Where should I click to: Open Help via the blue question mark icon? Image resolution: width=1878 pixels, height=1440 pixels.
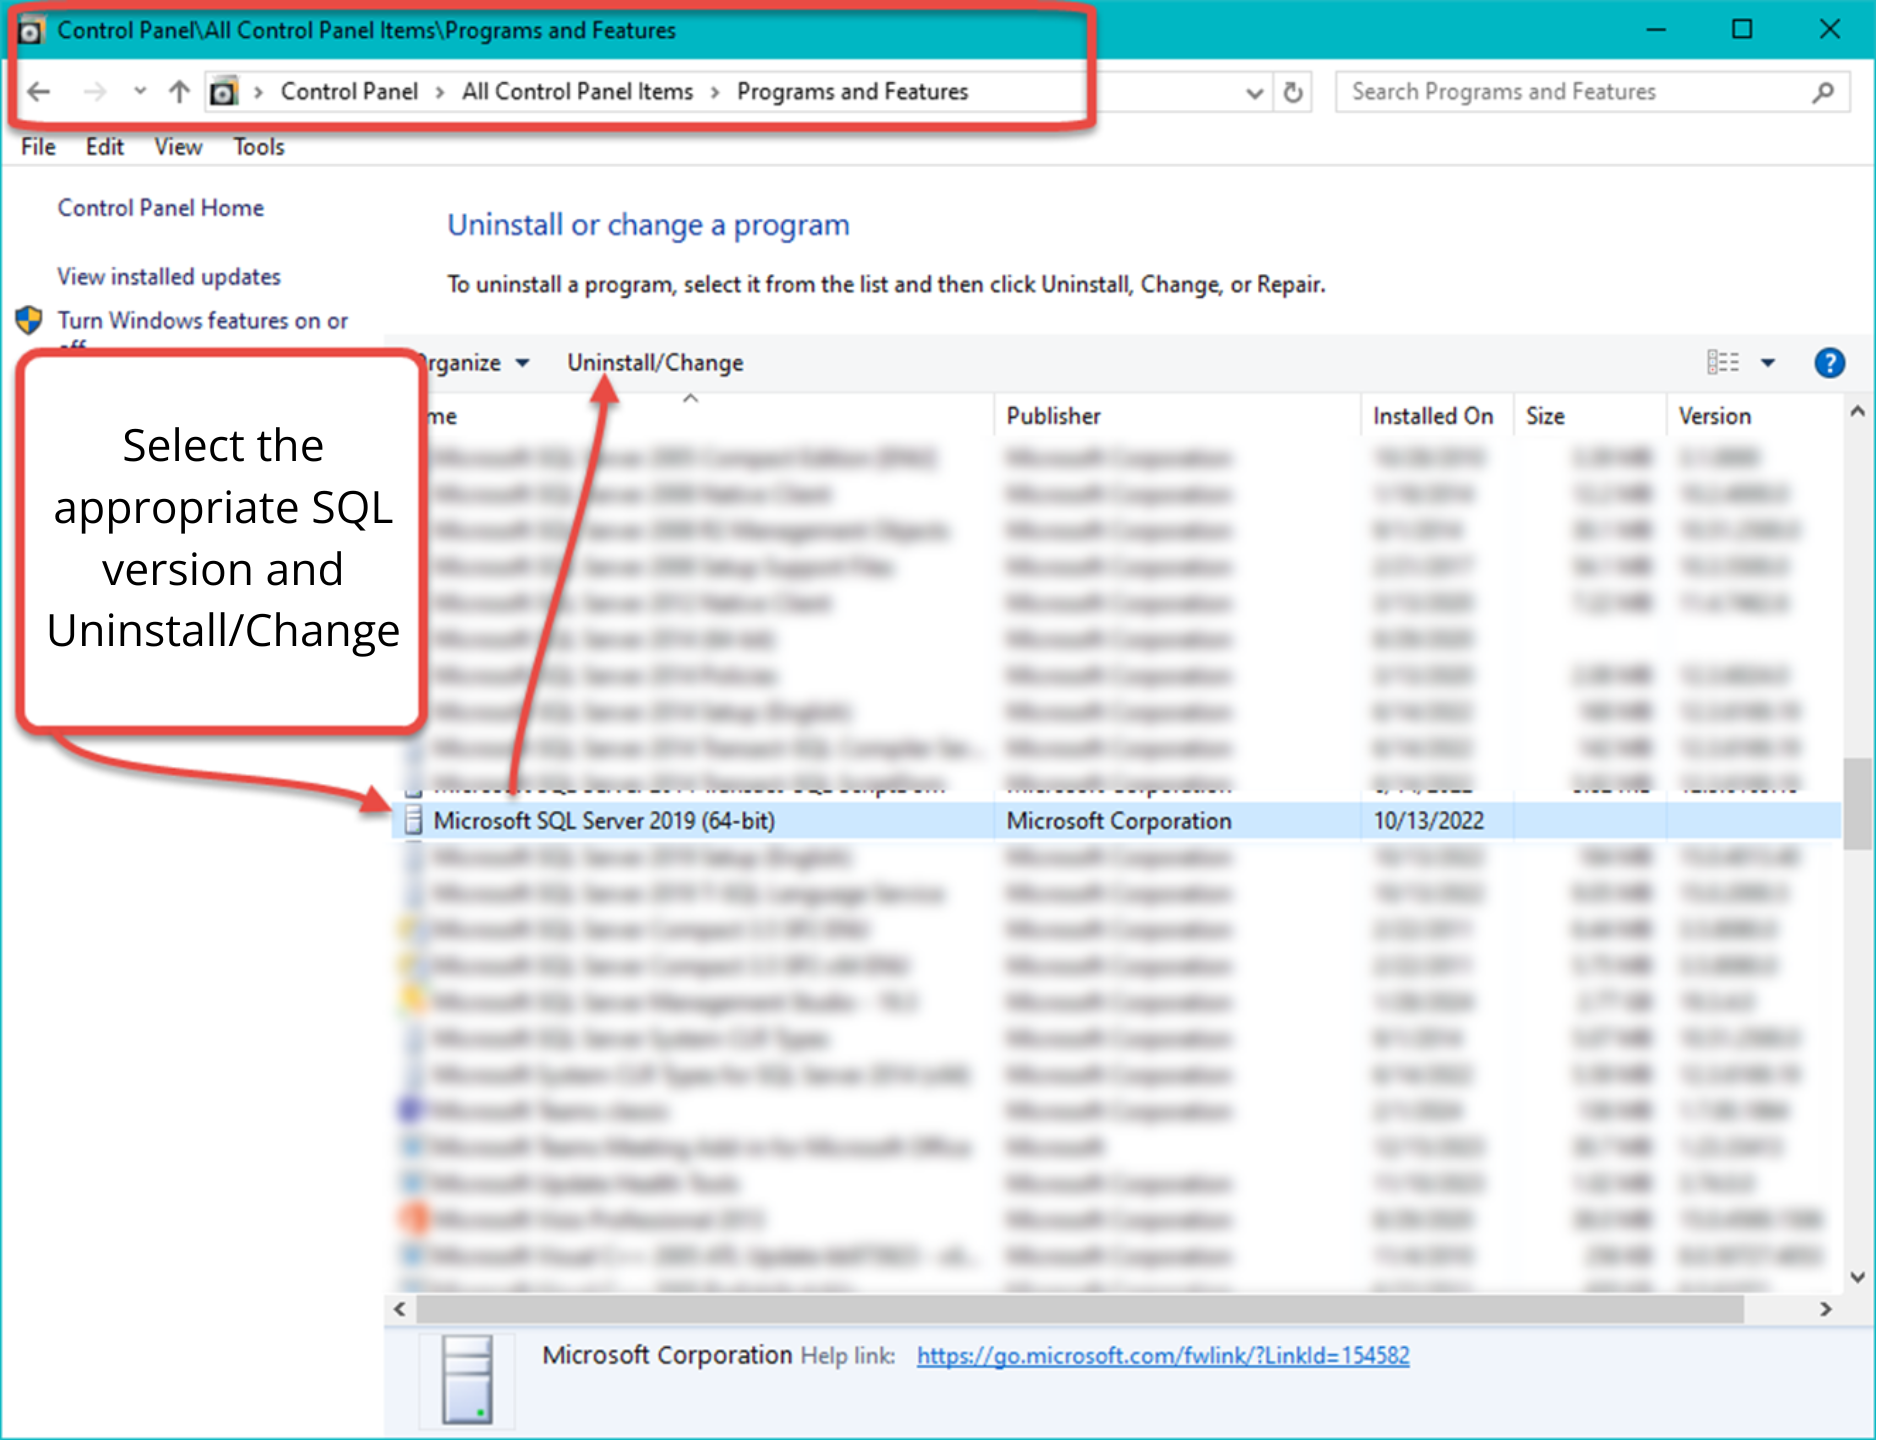coord(1829,362)
